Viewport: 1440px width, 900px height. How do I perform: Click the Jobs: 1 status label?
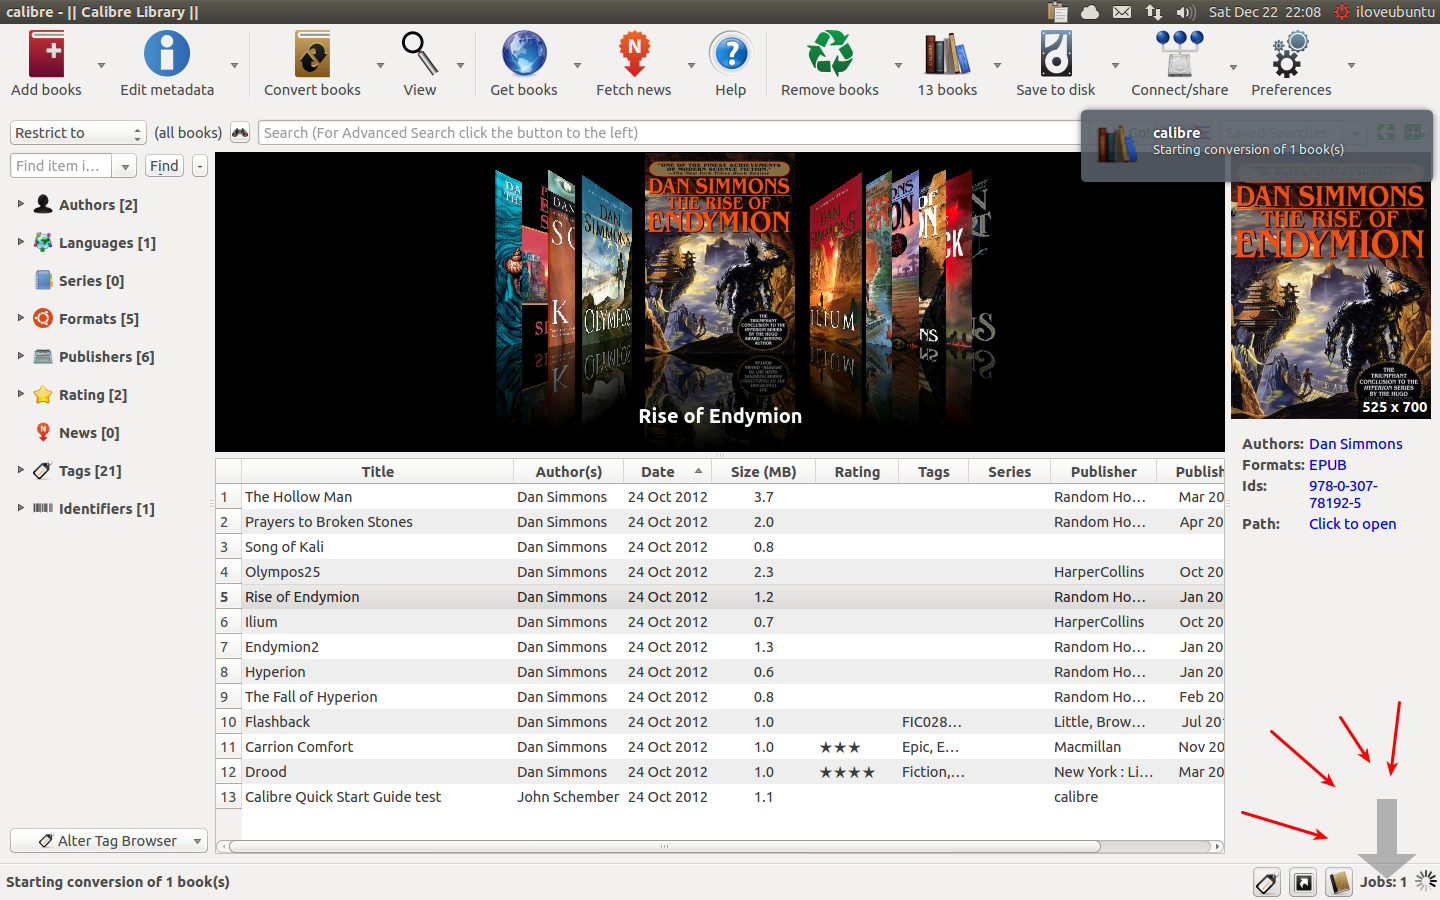point(1383,882)
